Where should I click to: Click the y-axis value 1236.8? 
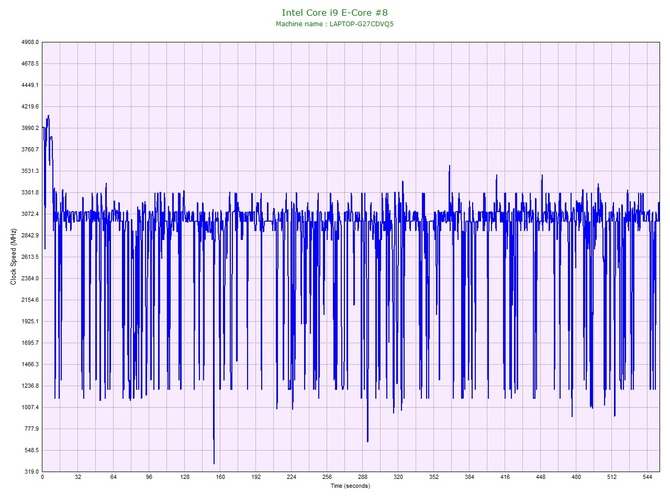30,385
